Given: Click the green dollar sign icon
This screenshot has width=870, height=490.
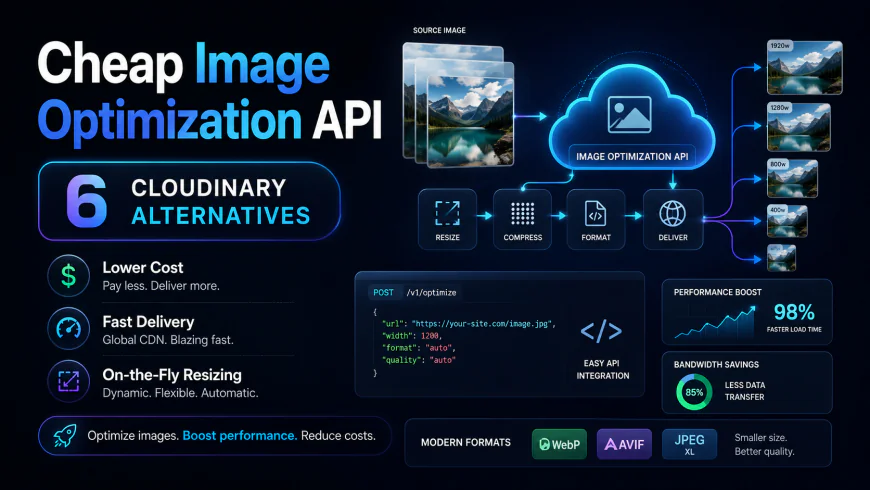Looking at the screenshot, I should (68, 276).
